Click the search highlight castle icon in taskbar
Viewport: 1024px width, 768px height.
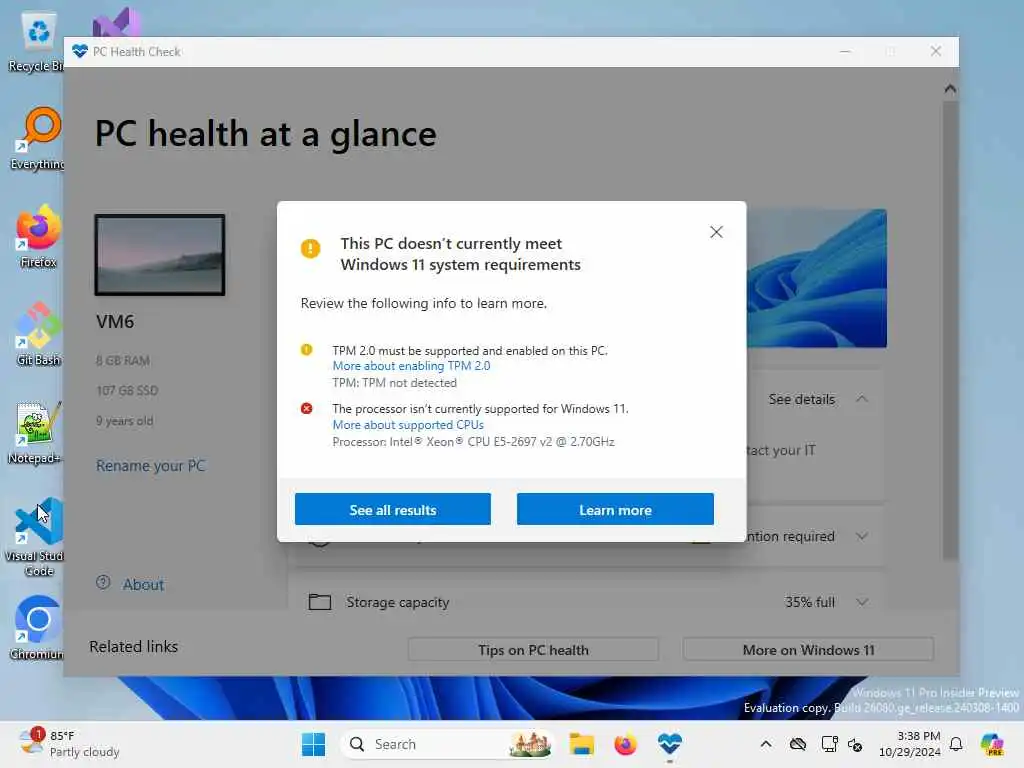pyautogui.click(x=530, y=744)
